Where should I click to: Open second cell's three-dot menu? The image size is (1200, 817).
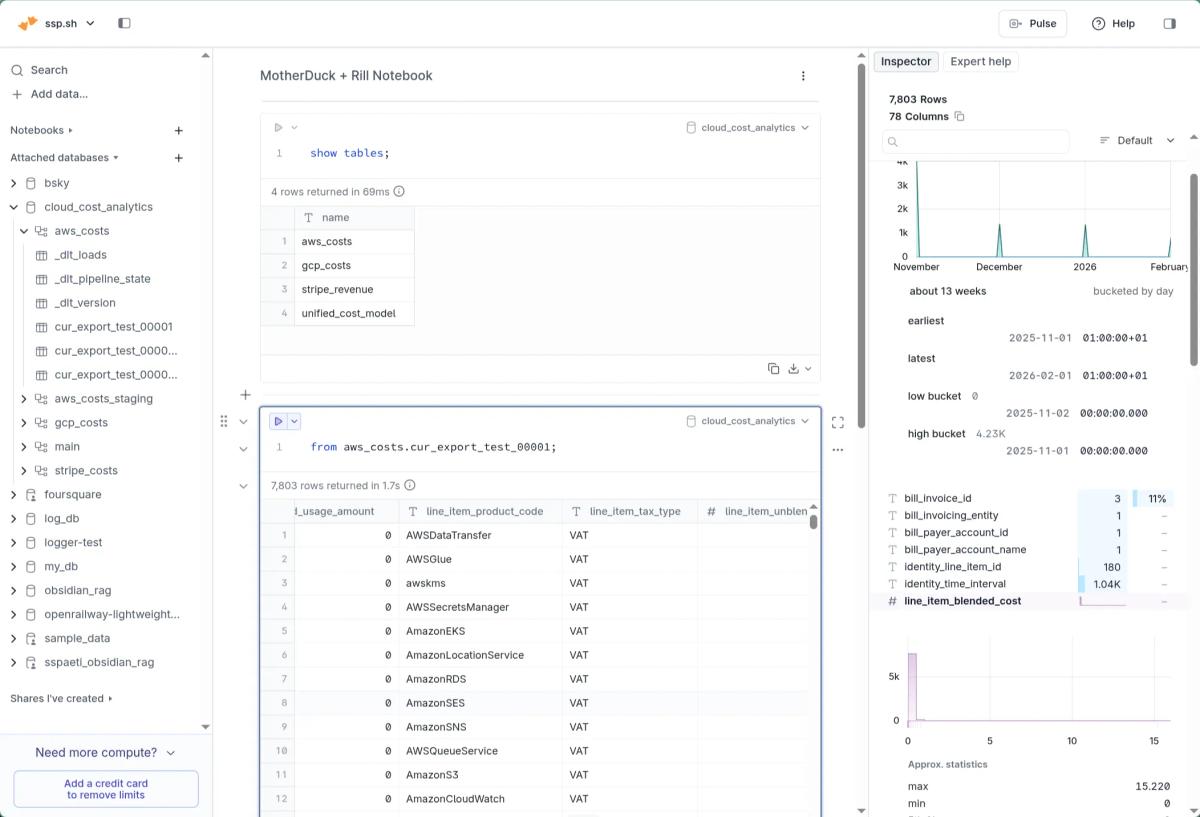838,450
